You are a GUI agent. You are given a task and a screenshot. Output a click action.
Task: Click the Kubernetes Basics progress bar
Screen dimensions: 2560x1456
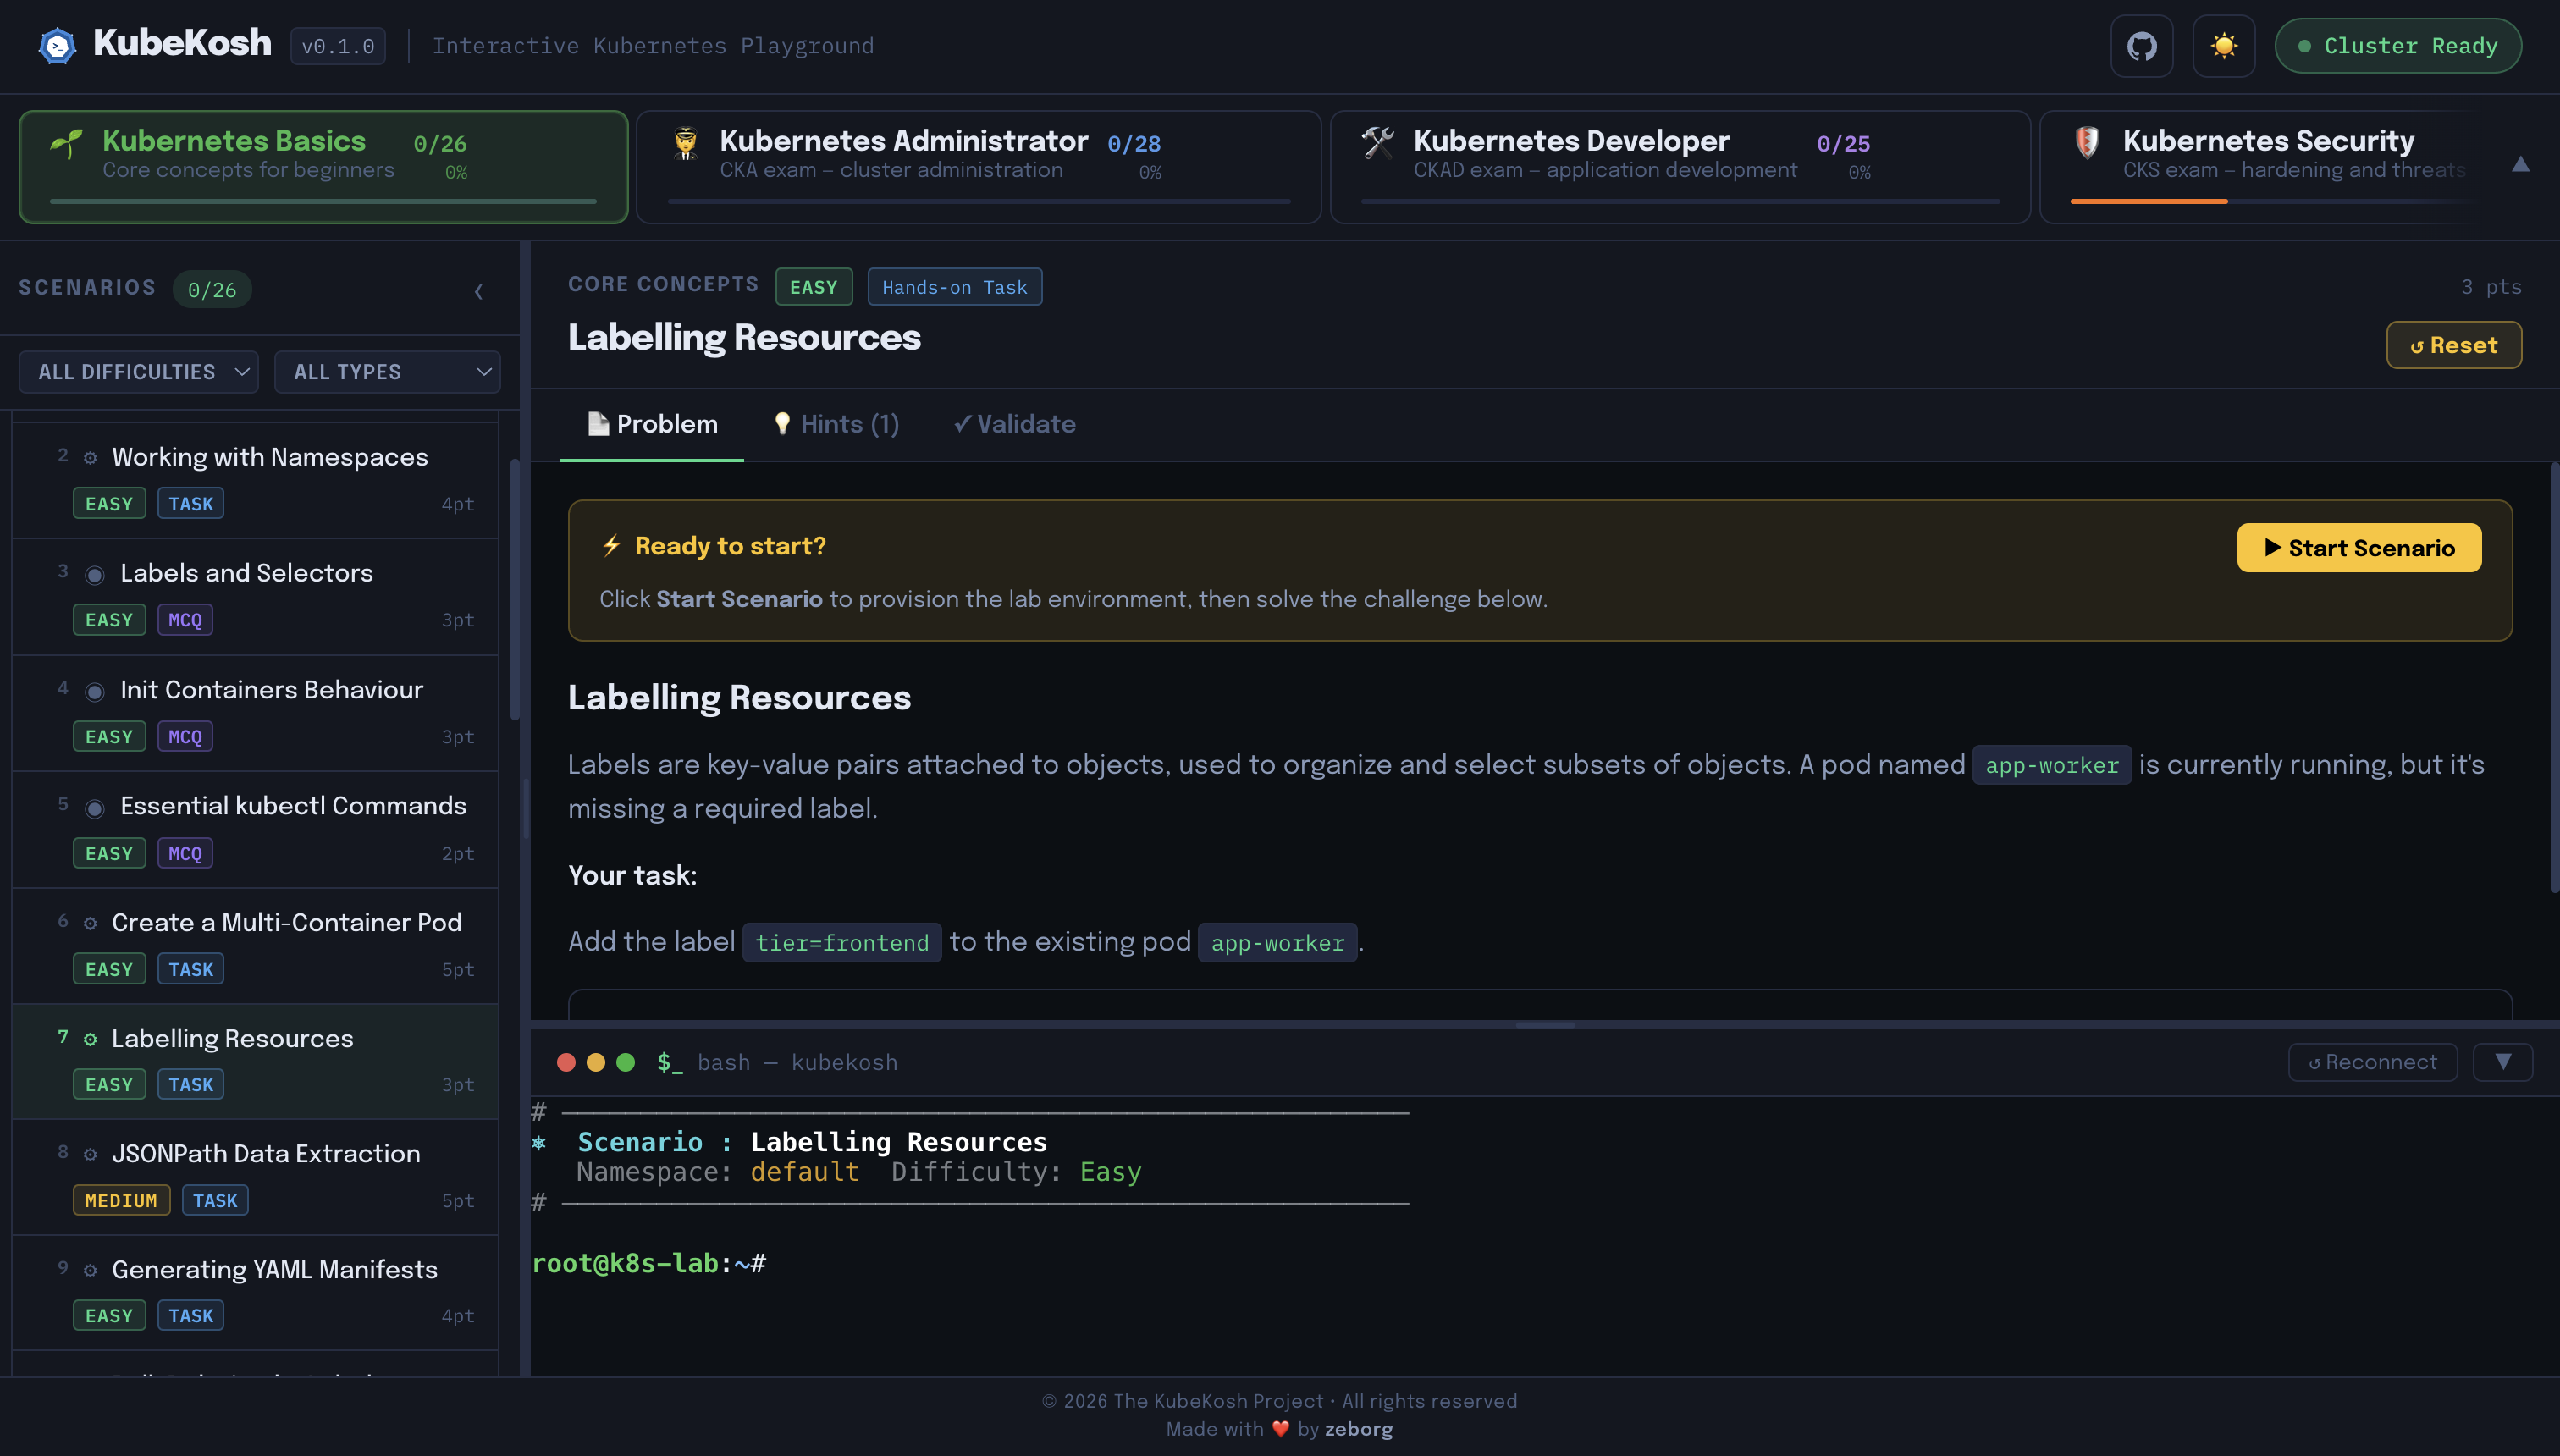click(323, 201)
